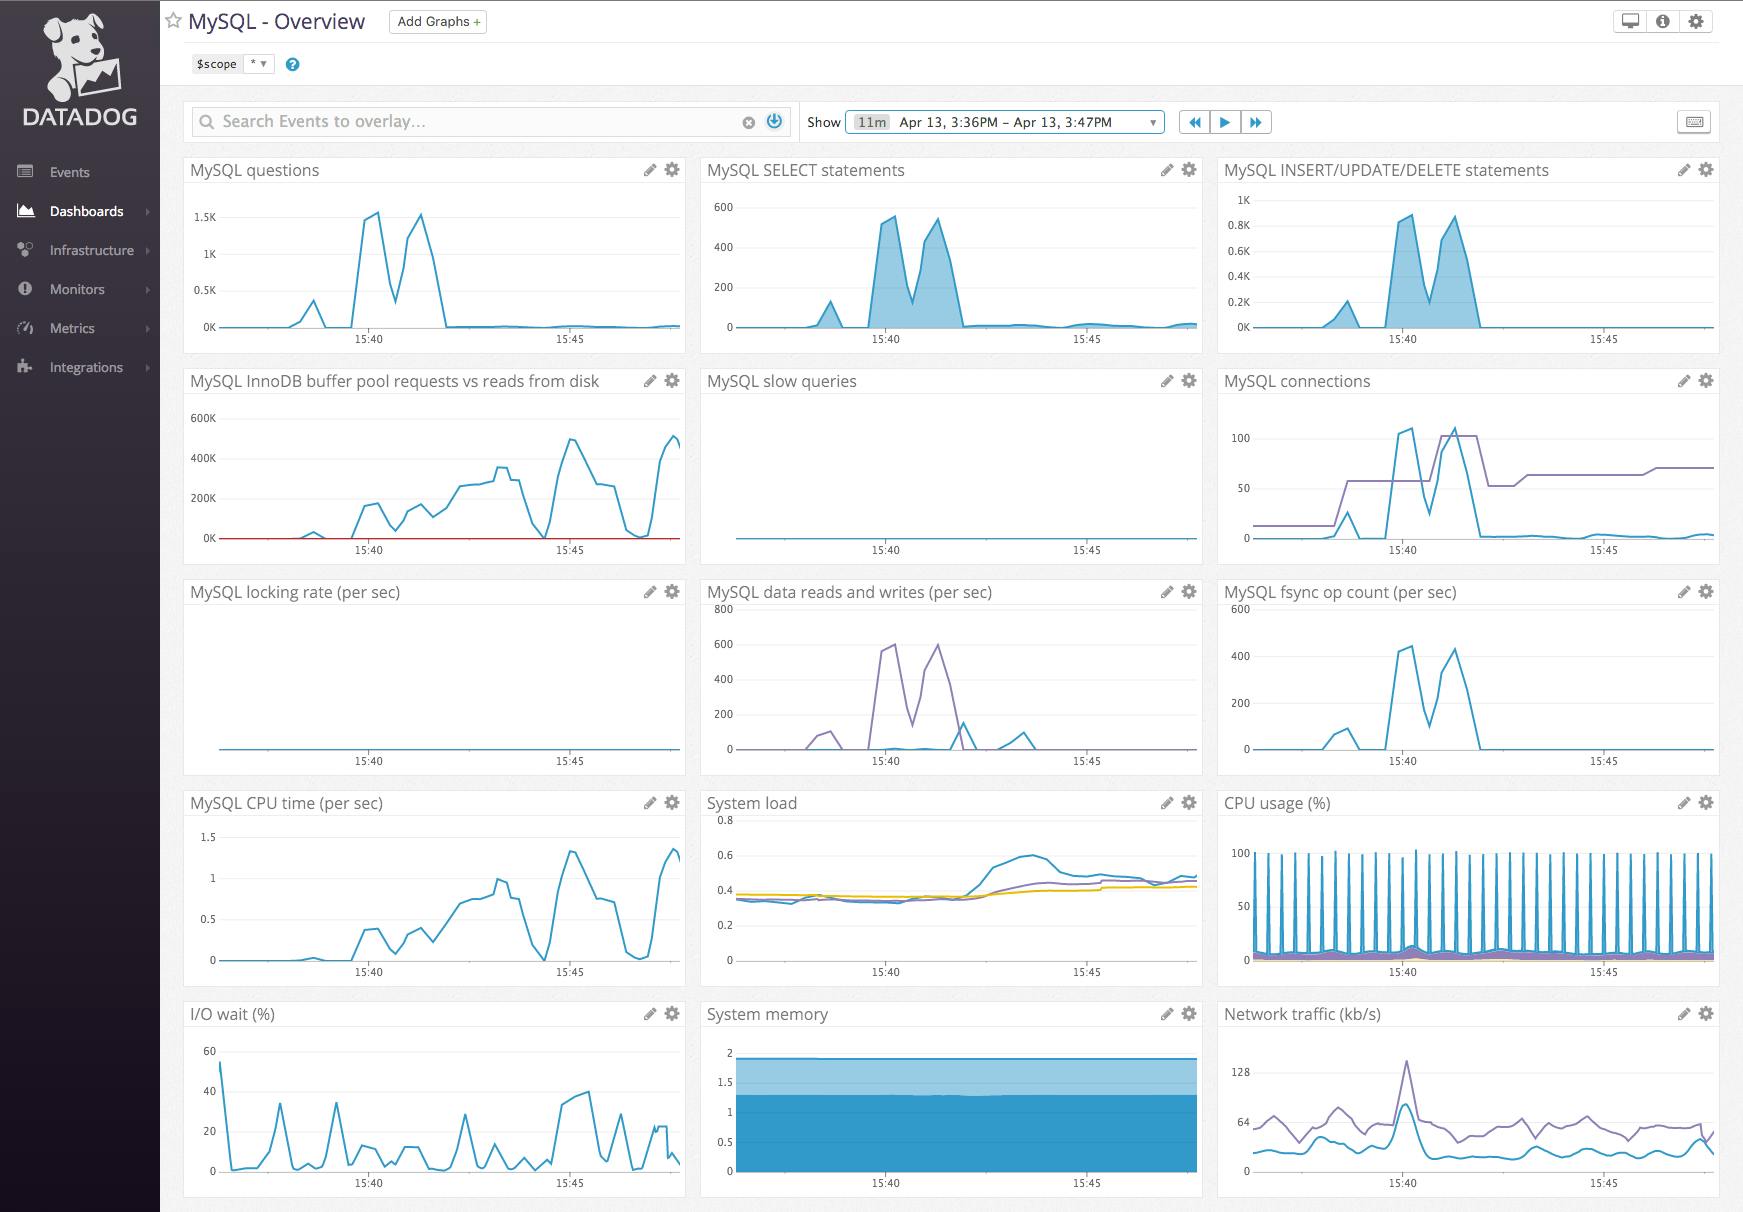The width and height of the screenshot is (1743, 1212).
Task: Toggle the events overlay power button
Action: click(x=773, y=121)
